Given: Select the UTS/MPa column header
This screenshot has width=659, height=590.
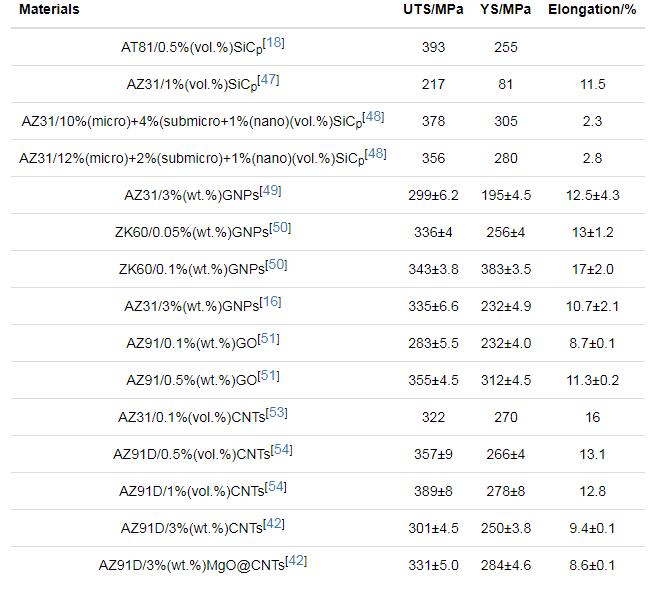Looking at the screenshot, I should click(426, 10).
